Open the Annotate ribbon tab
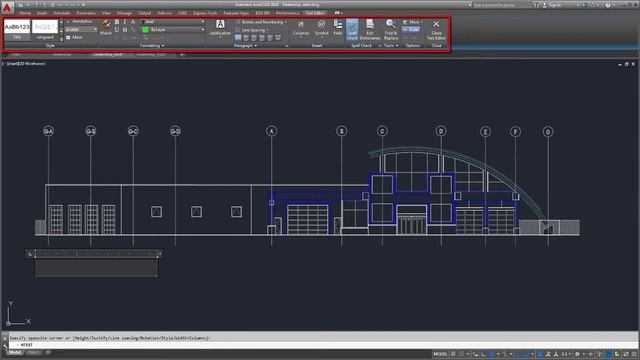Image resolution: width=640 pixels, height=360 pixels. (x=62, y=13)
